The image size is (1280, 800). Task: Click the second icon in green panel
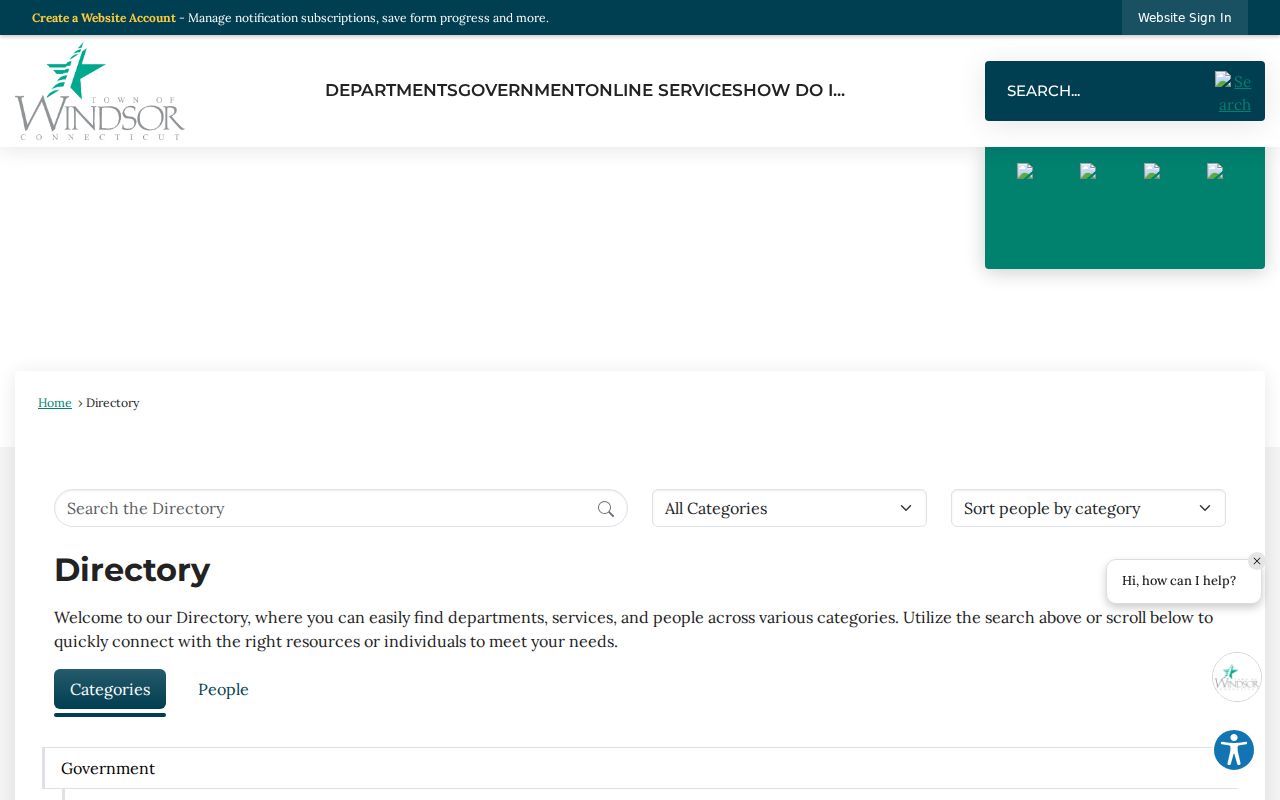tap(1088, 171)
